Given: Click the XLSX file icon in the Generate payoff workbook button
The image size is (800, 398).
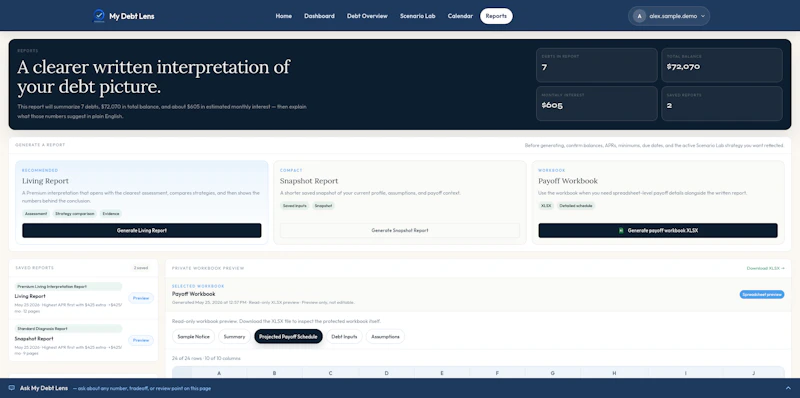Looking at the screenshot, I should 621,231.
